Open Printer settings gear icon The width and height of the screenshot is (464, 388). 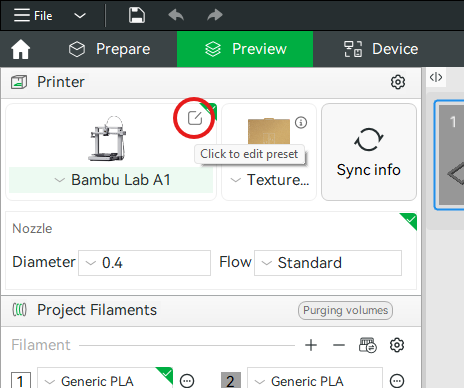(398, 82)
